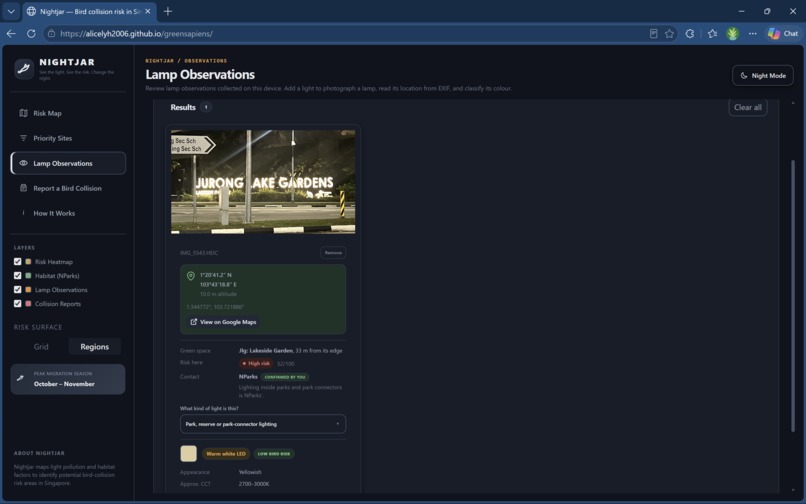This screenshot has height=504, width=806.
Task: Click the external link icon beside Google Maps
Action: (x=194, y=322)
